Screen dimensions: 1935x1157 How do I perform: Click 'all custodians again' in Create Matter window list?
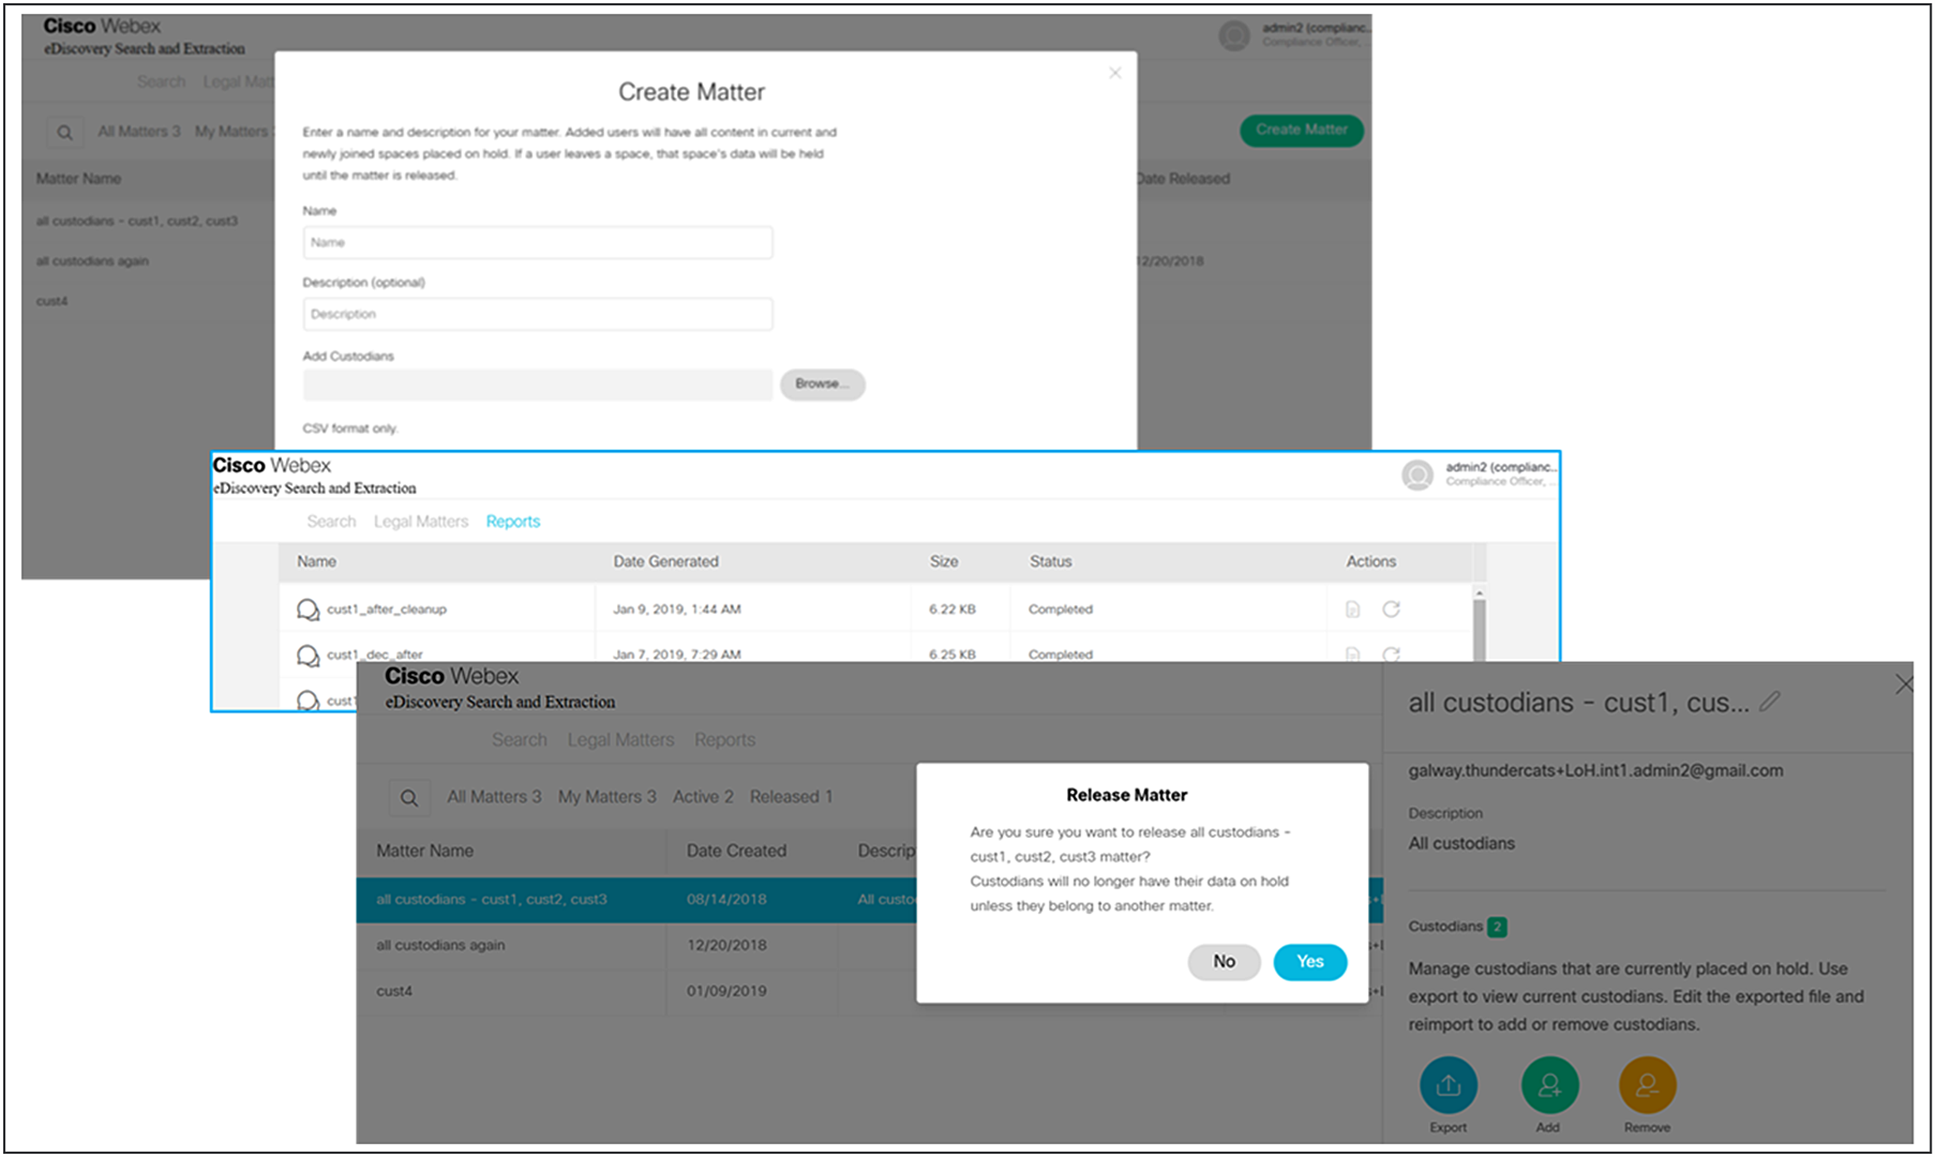point(92,261)
